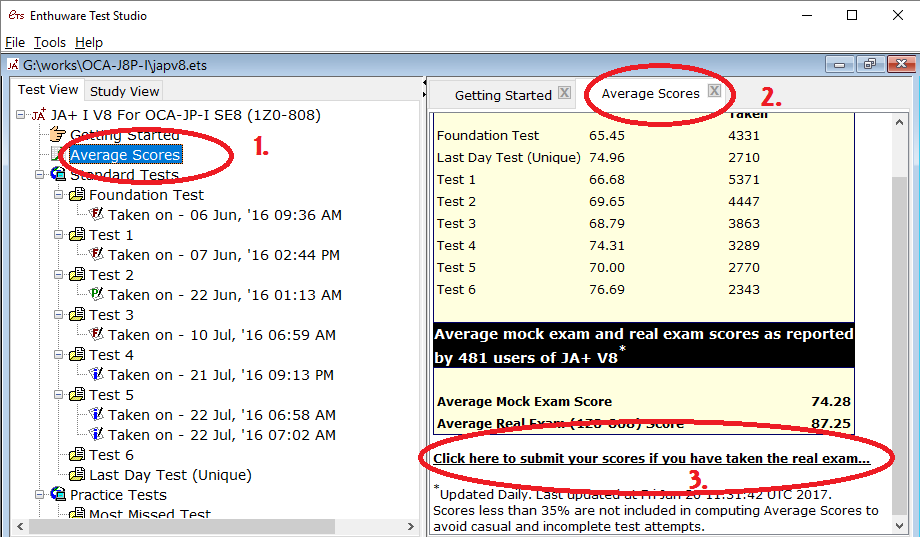Click the Practice Tests globe icon

click(58, 494)
